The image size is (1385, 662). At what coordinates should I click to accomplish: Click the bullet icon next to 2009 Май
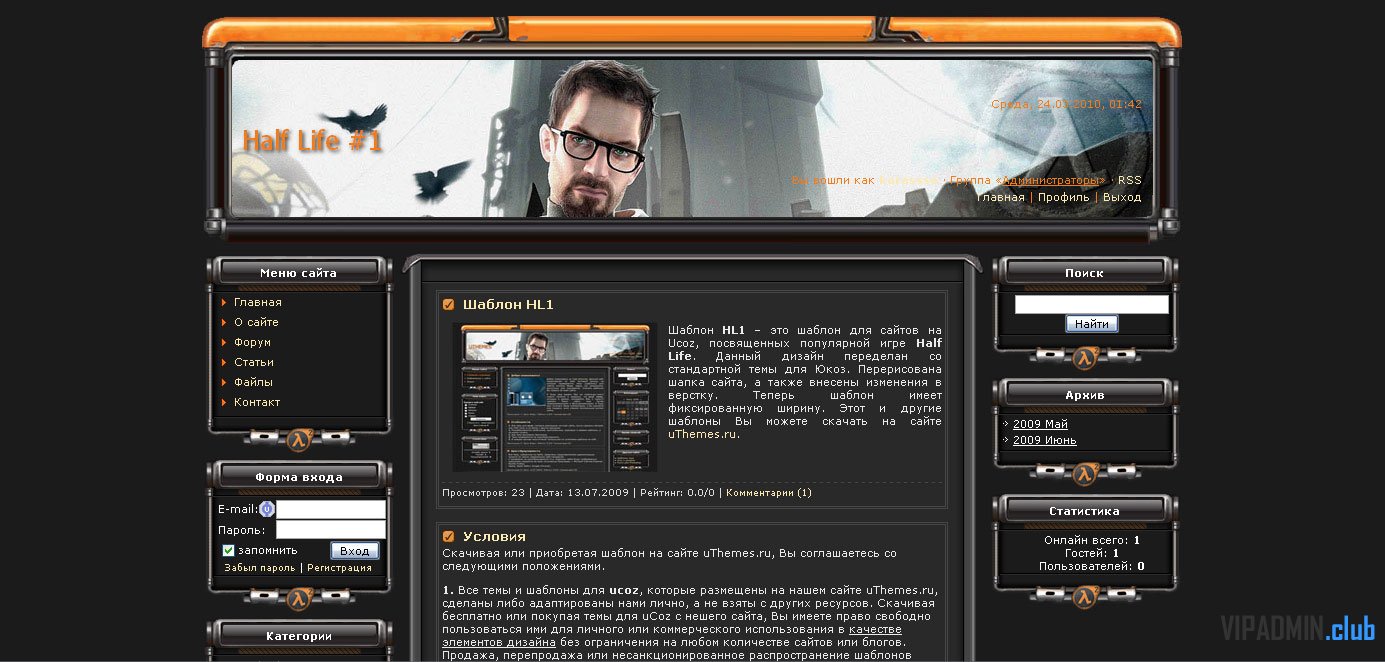(x=1006, y=424)
